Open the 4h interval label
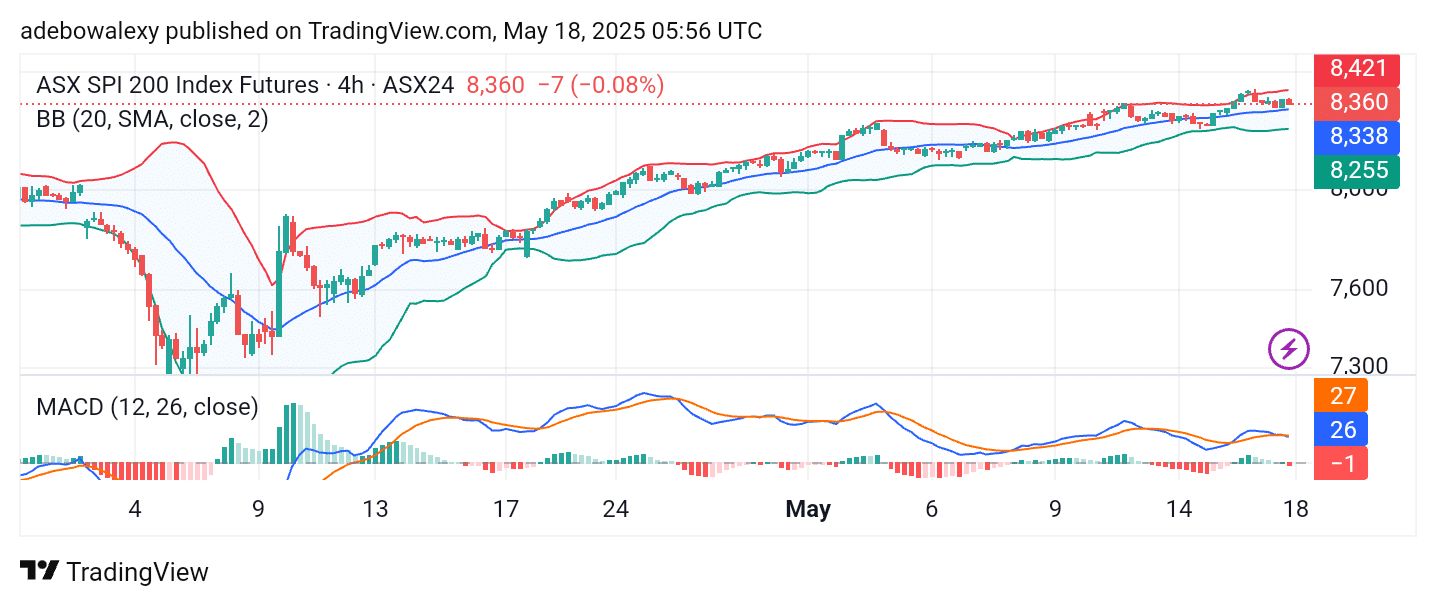1436x606 pixels. pos(350,86)
